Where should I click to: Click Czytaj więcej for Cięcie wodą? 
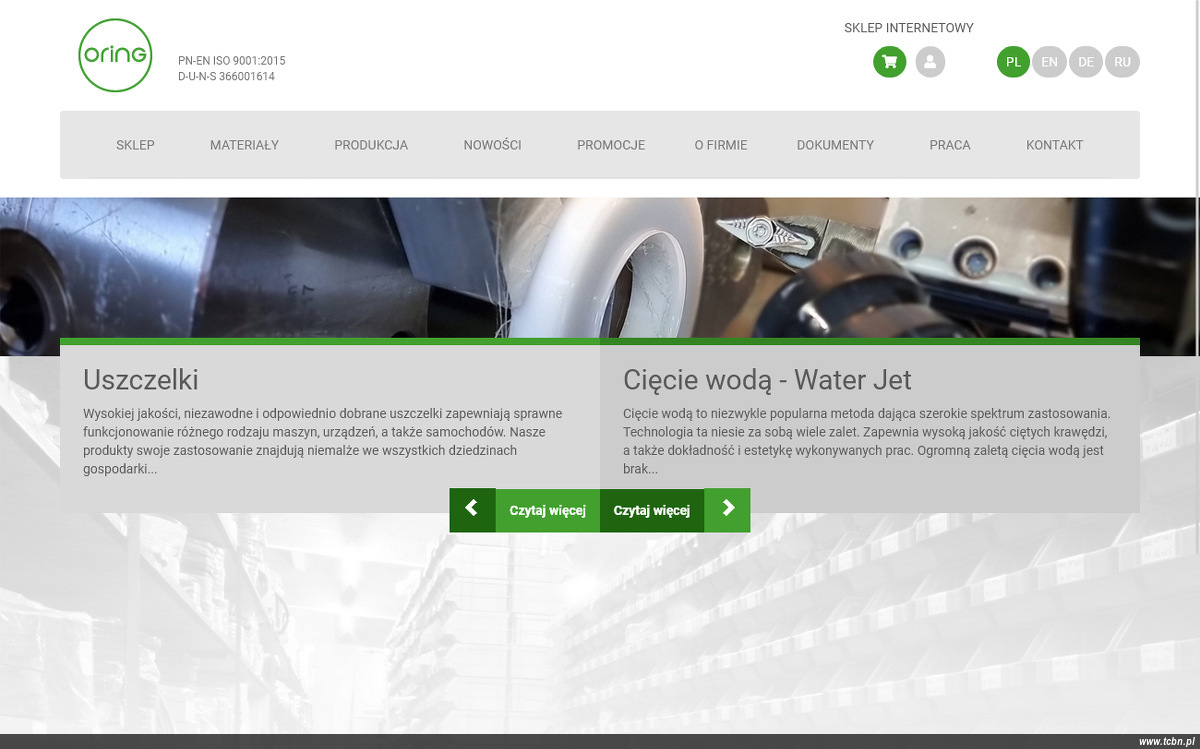pos(652,510)
